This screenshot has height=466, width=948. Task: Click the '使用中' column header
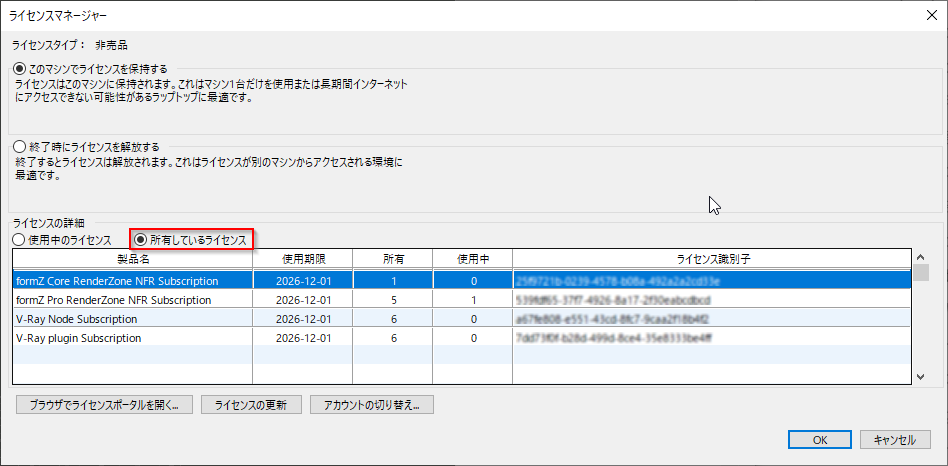coord(472,259)
